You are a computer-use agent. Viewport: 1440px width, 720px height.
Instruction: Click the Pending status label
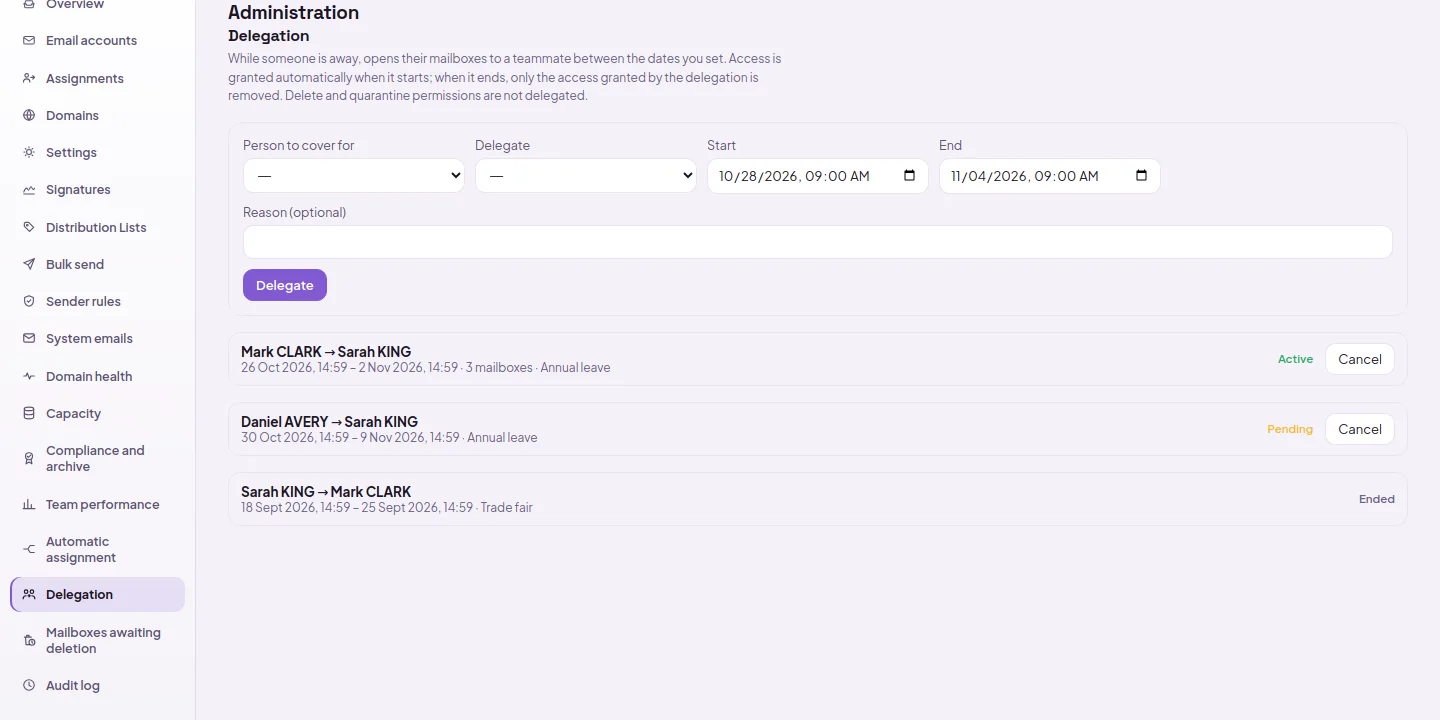[1290, 429]
